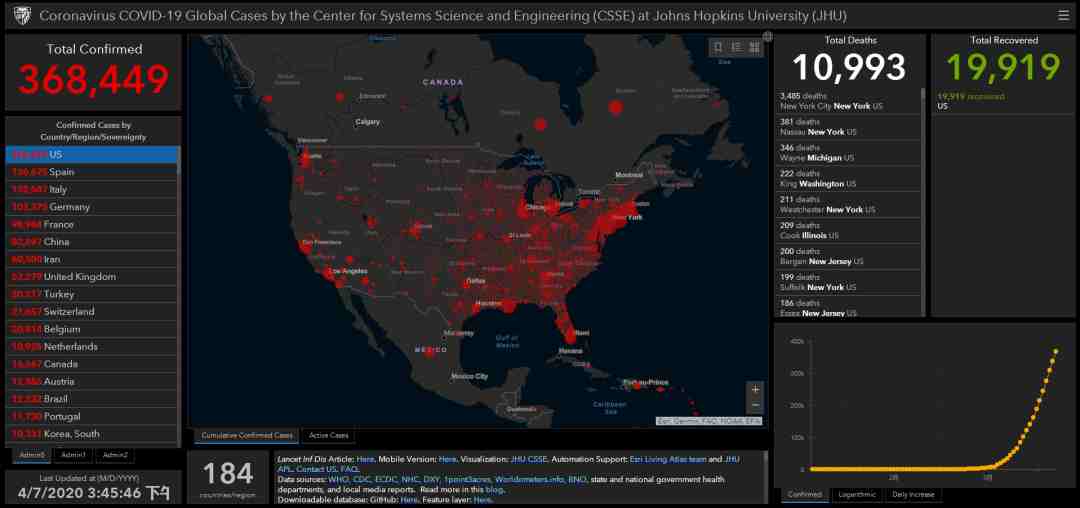Viewport: 1080px width, 508px height.
Task: Select Germany in the country list
Action: tap(91, 207)
